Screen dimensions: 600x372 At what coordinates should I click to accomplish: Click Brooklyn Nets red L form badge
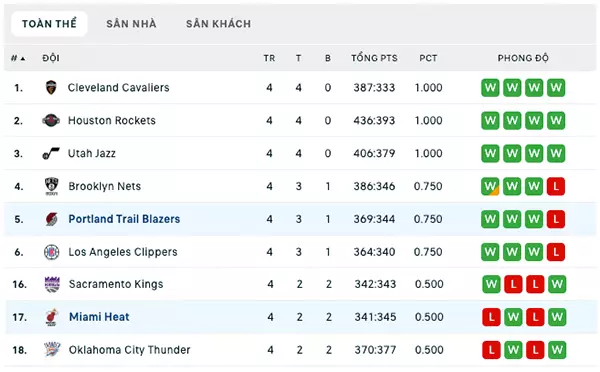pyautogui.click(x=556, y=186)
